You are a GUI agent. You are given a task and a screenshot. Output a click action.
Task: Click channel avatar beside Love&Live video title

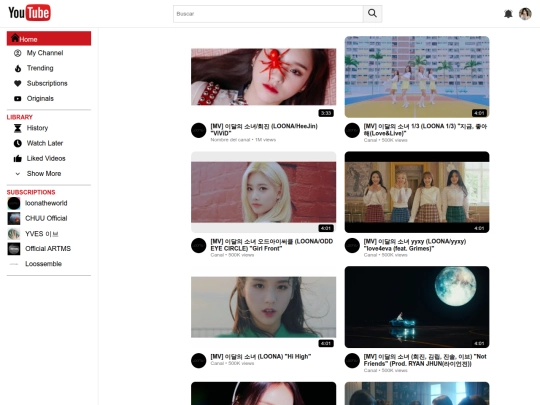[x=352, y=131]
